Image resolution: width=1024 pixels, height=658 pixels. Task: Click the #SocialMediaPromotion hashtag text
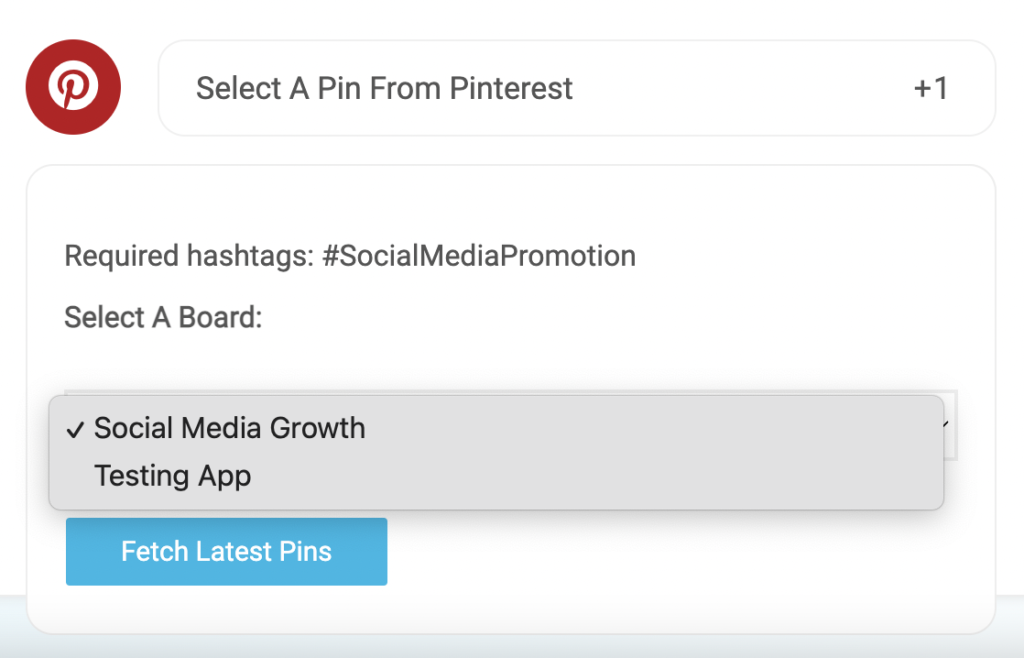coord(479,256)
